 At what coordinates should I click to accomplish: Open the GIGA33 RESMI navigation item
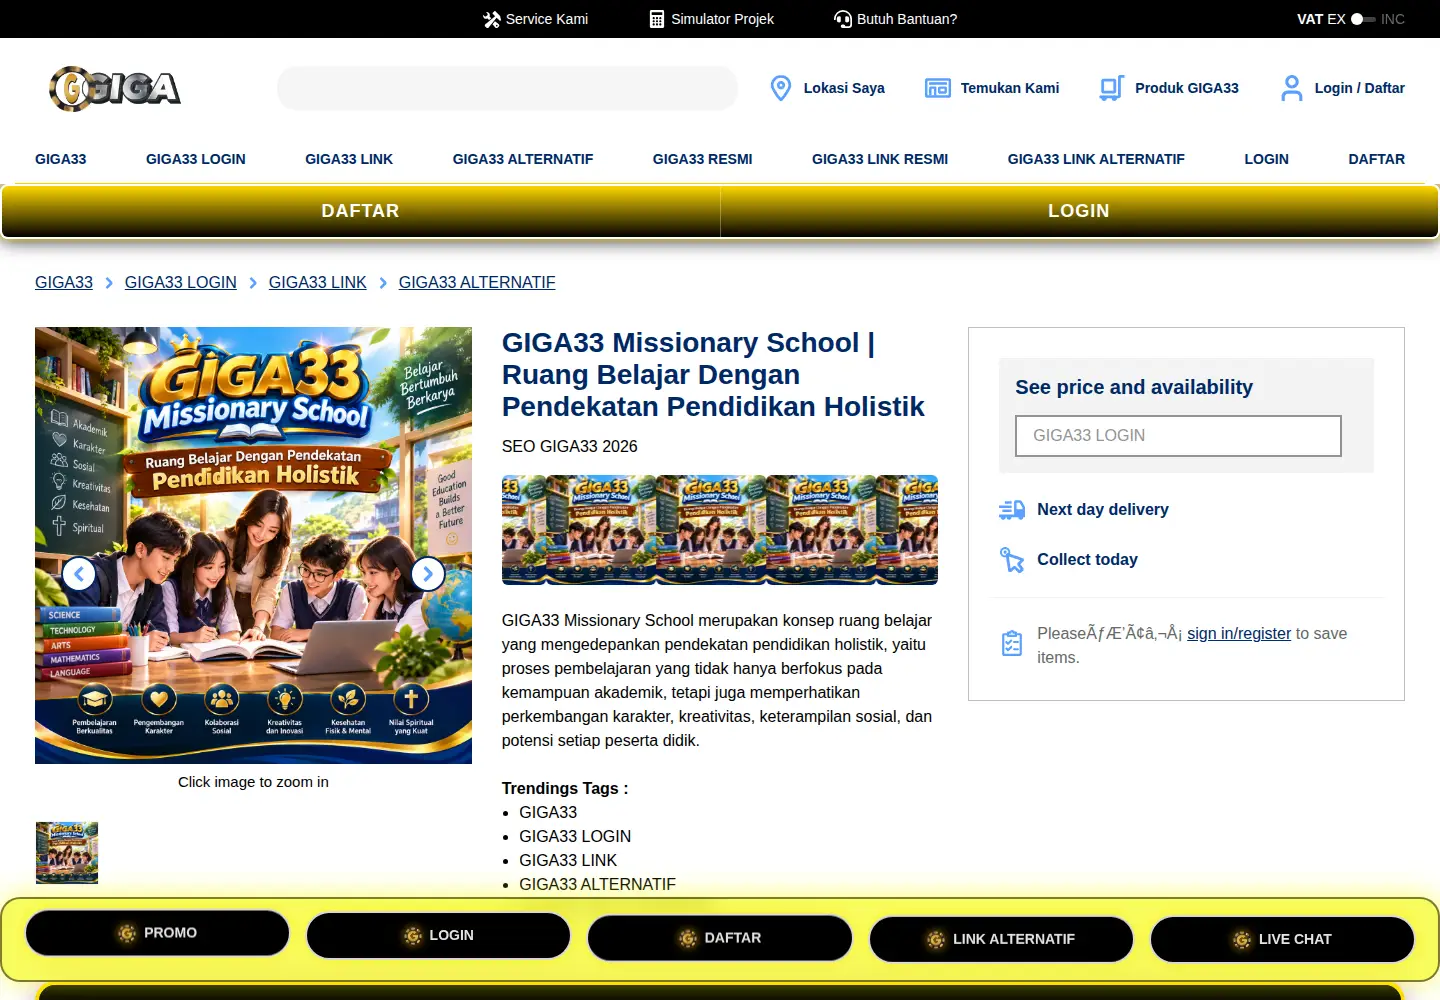click(x=703, y=159)
